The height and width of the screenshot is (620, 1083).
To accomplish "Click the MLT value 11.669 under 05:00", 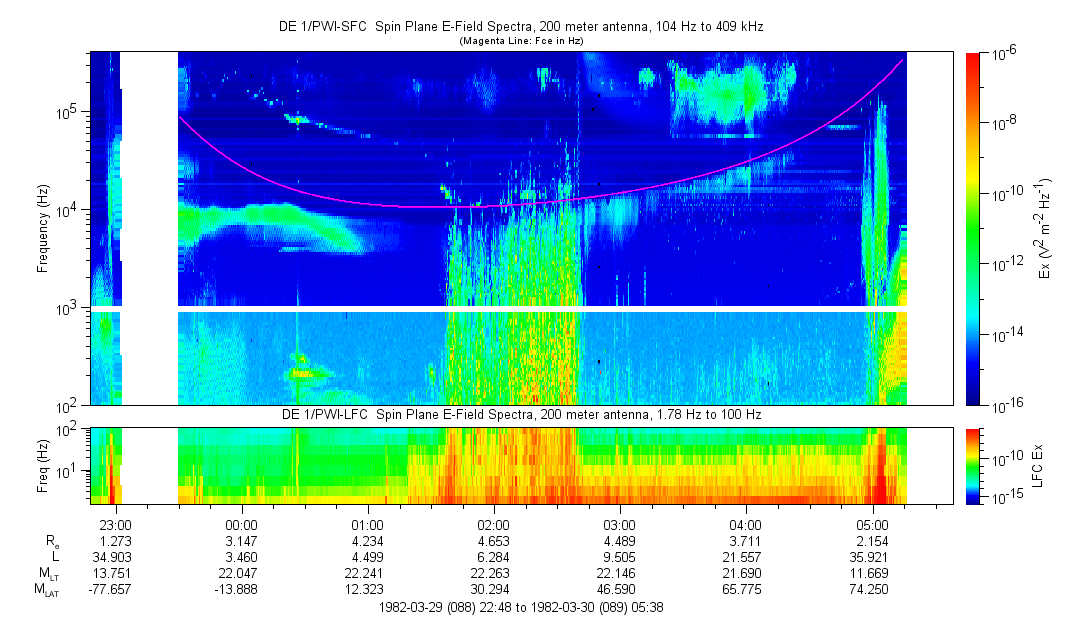I will coord(872,574).
